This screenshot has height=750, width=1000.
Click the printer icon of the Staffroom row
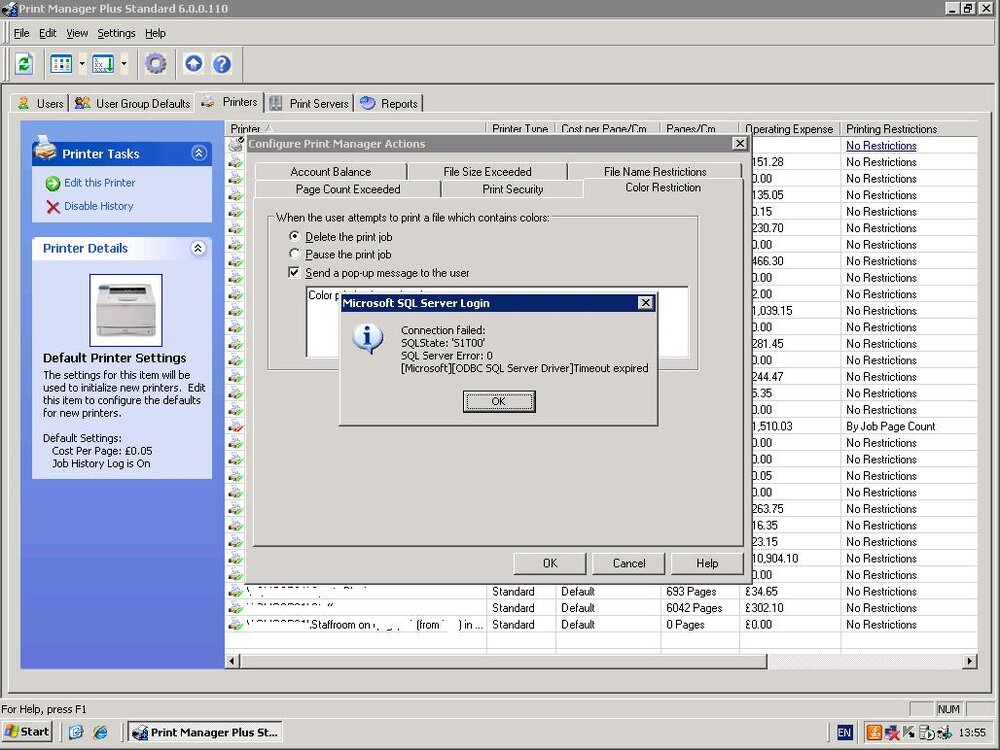(x=236, y=624)
